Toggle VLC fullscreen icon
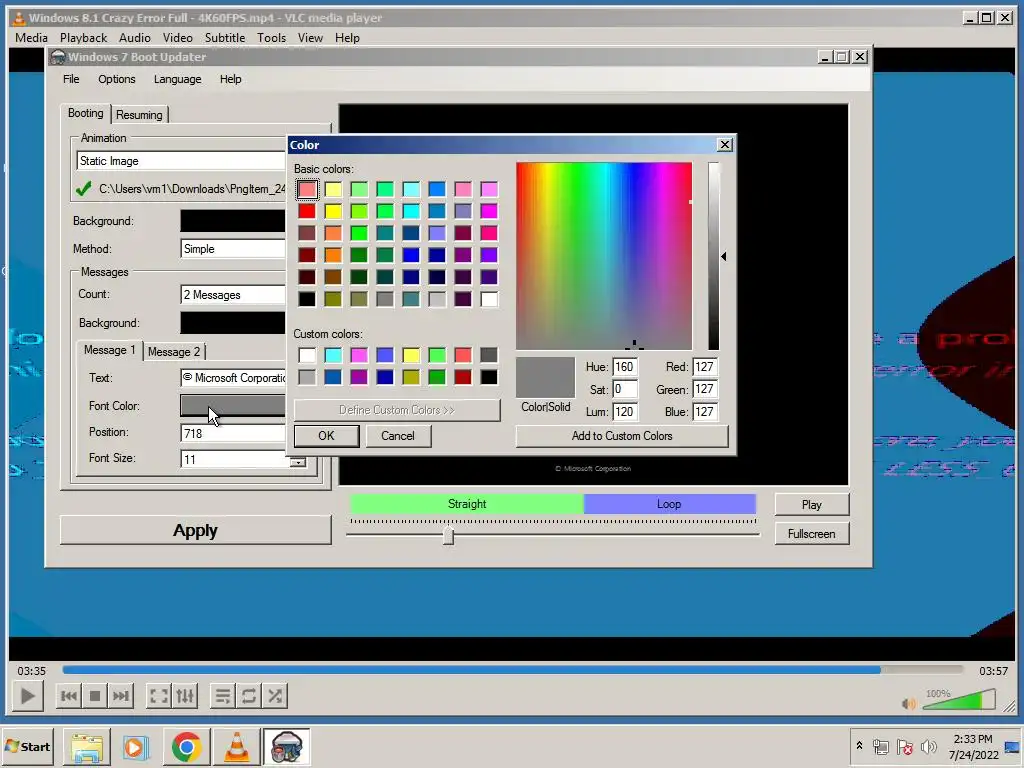This screenshot has width=1024, height=768. [x=159, y=696]
